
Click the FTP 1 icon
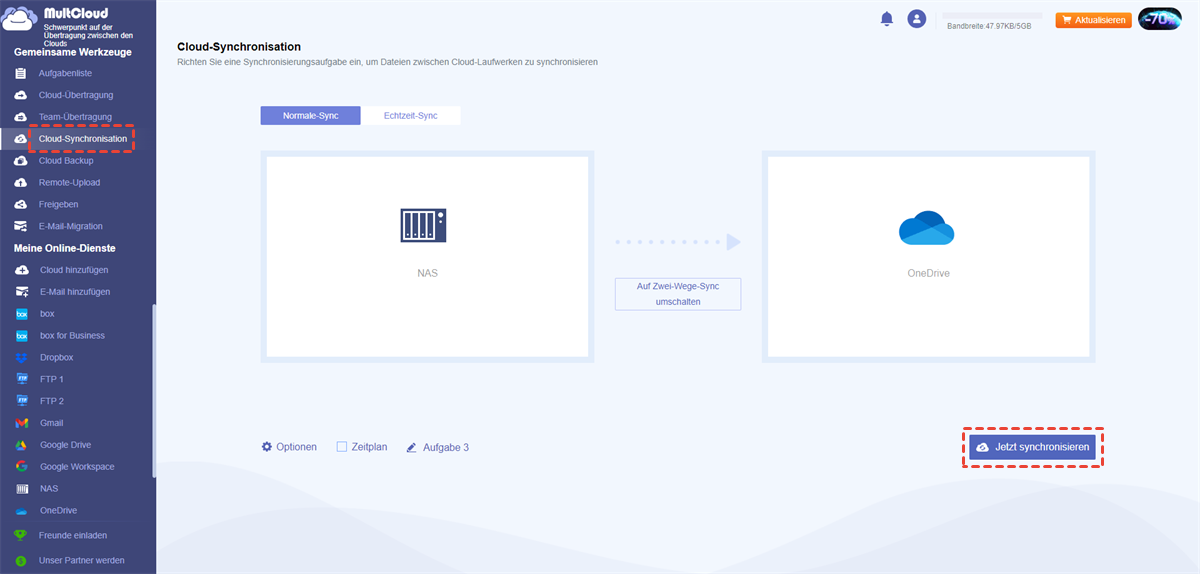click(x=21, y=379)
